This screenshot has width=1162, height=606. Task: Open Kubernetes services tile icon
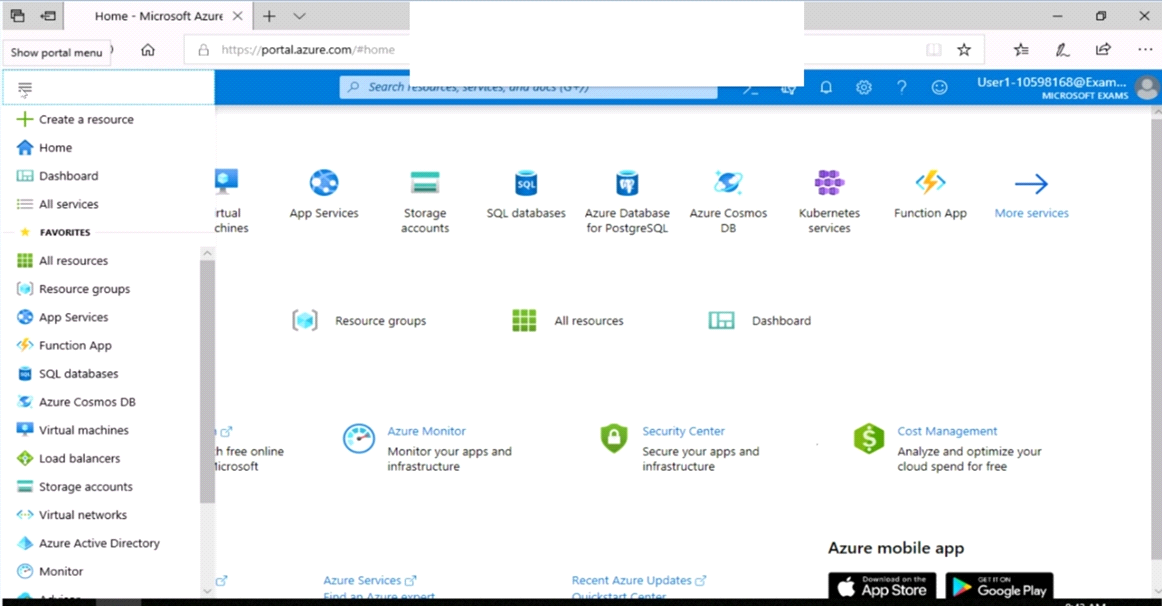click(x=829, y=182)
